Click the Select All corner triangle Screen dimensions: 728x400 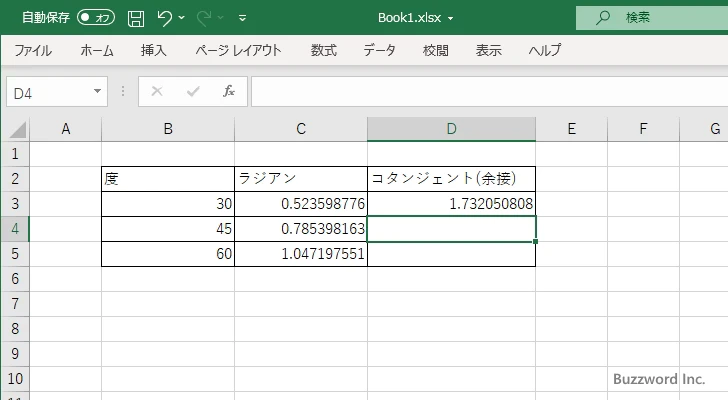pos(17,129)
